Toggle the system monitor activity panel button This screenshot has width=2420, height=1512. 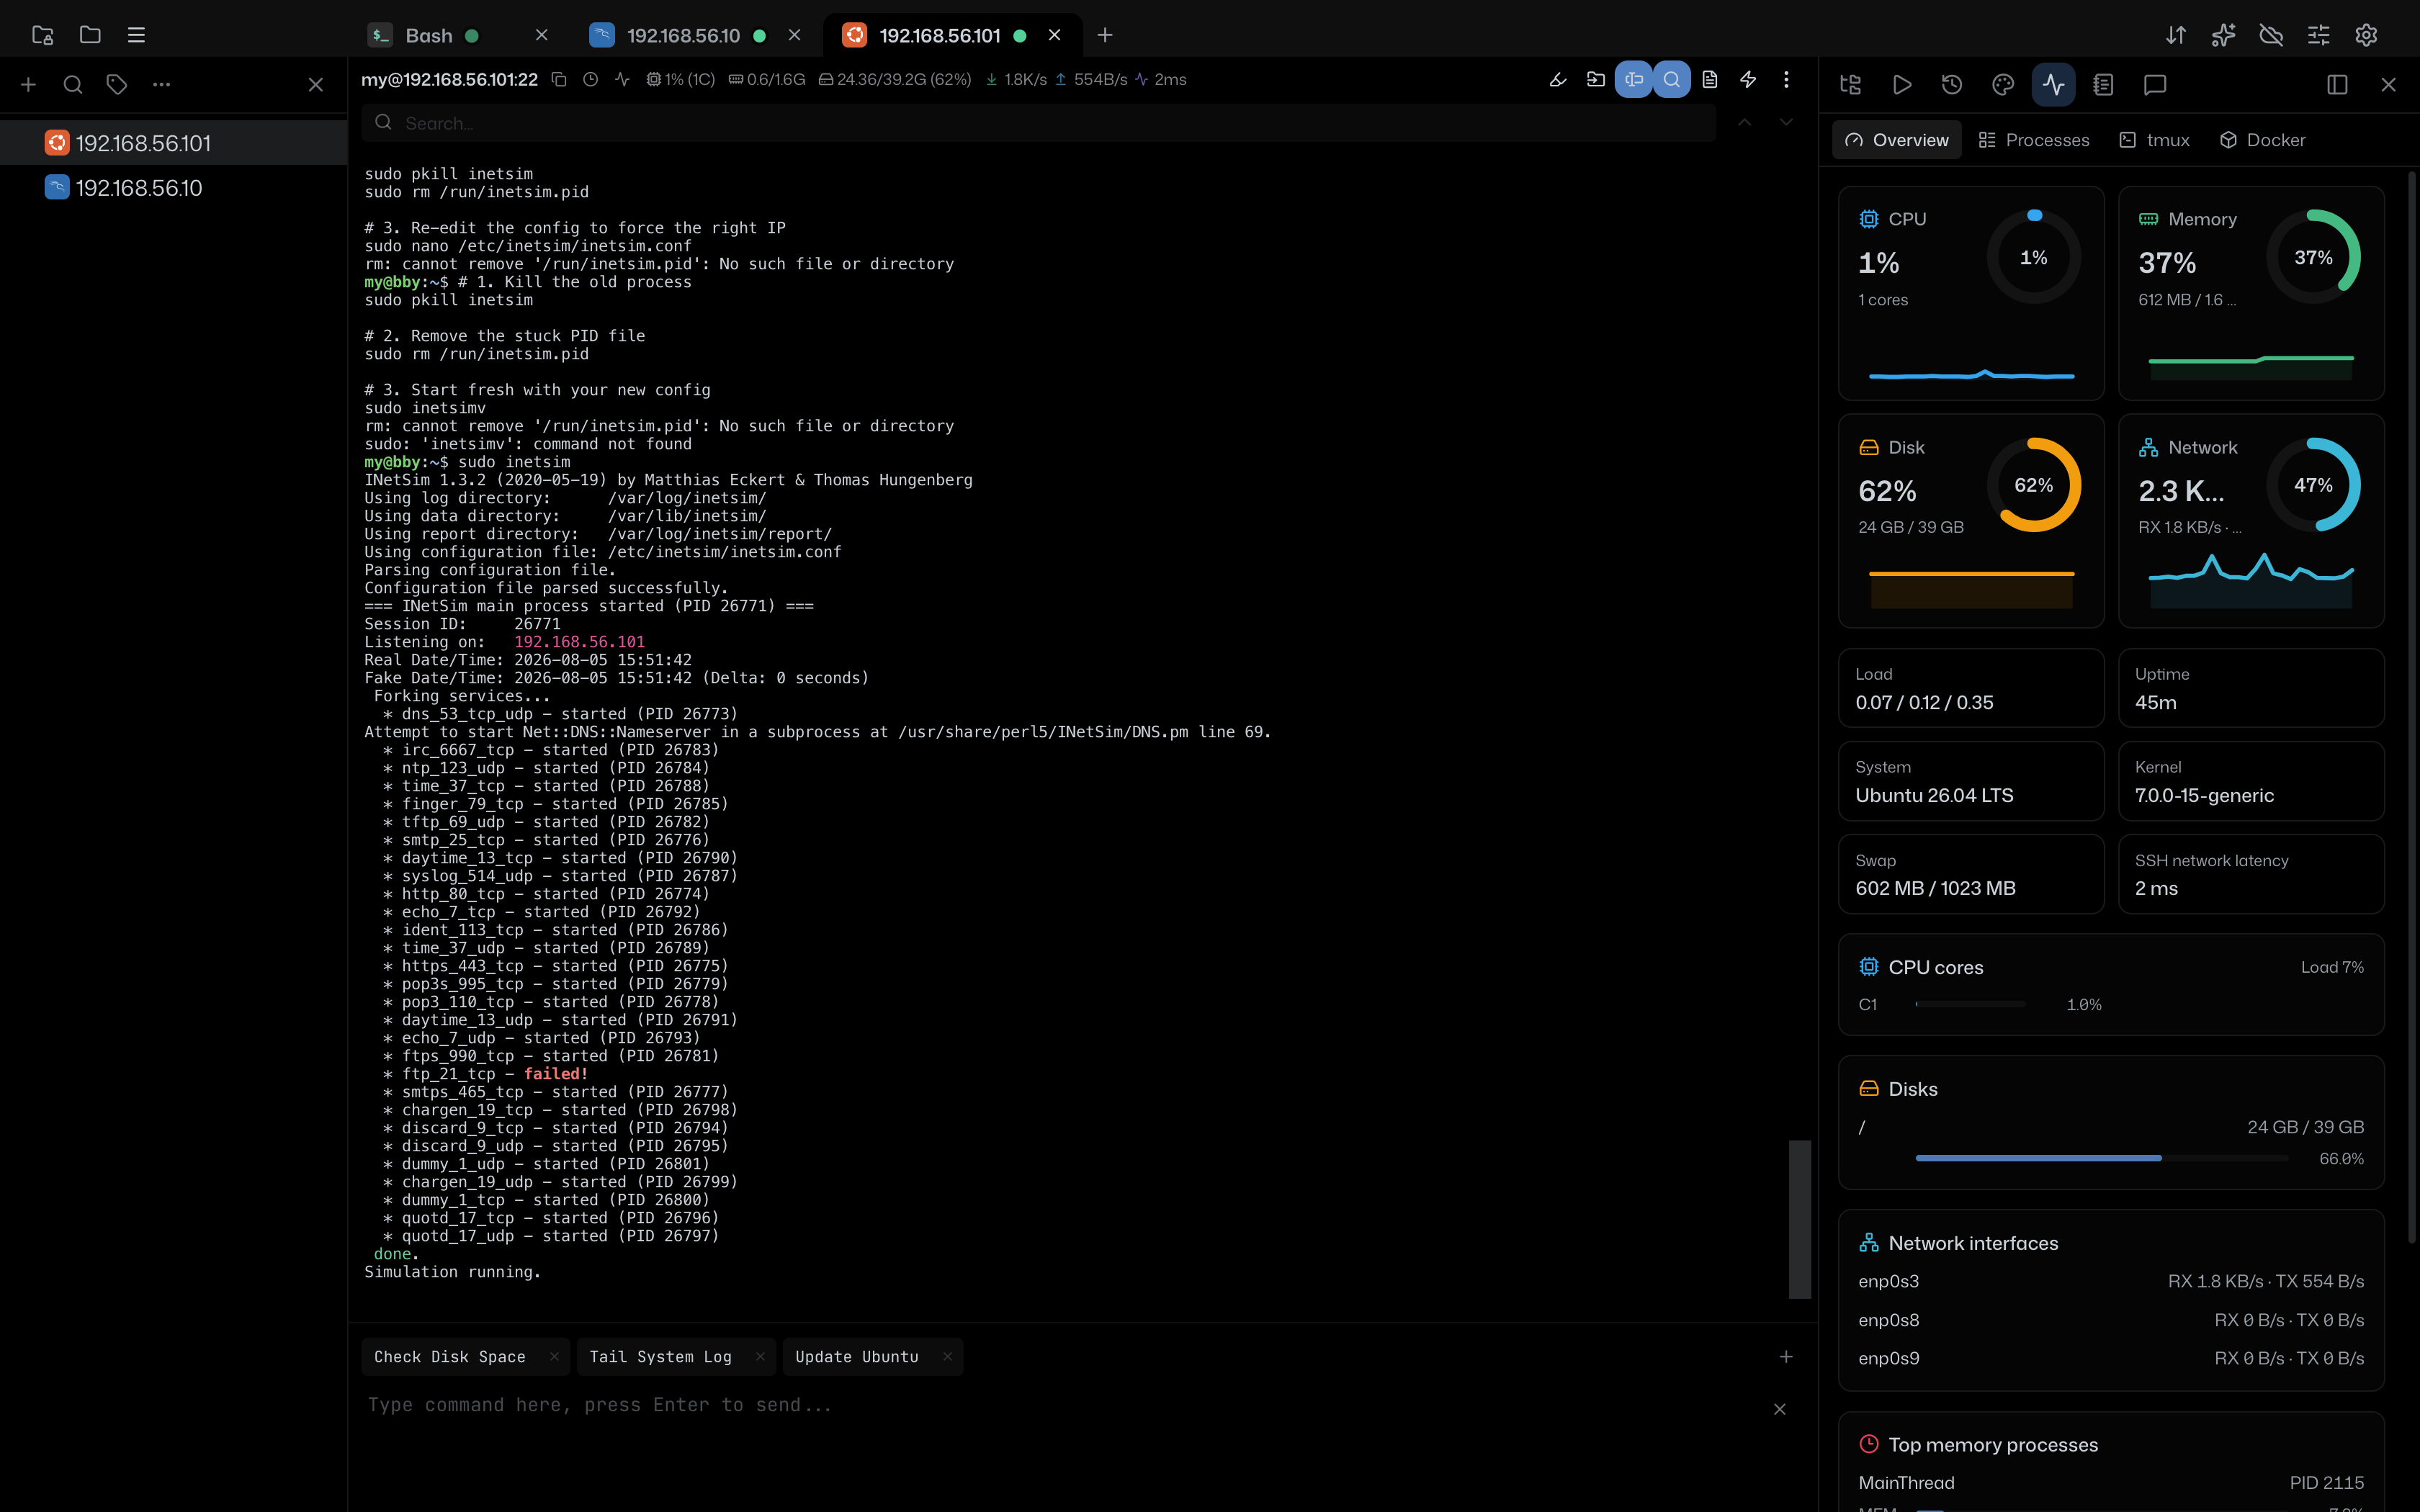2053,85
